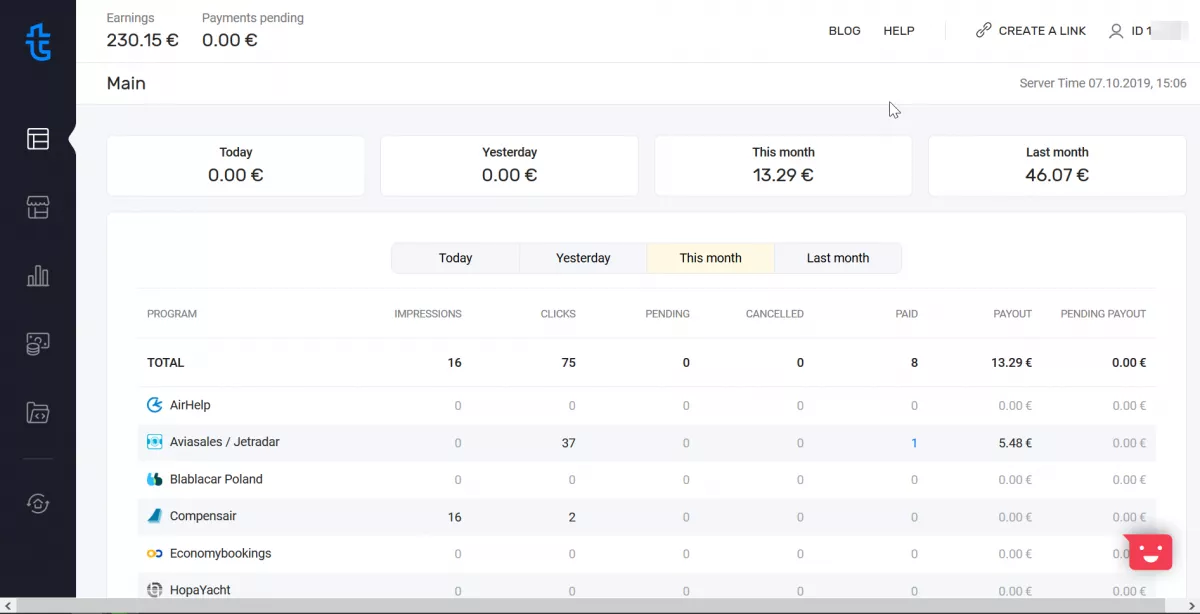Click Aviasales payout value 5.48 €

[1015, 443]
